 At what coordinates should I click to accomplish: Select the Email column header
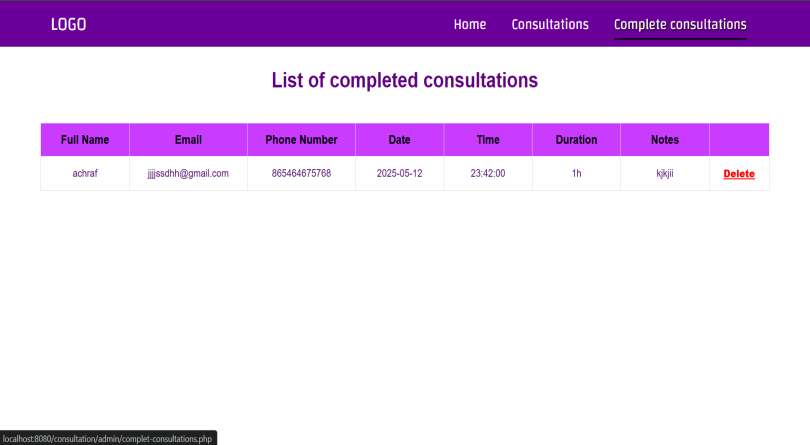188,140
